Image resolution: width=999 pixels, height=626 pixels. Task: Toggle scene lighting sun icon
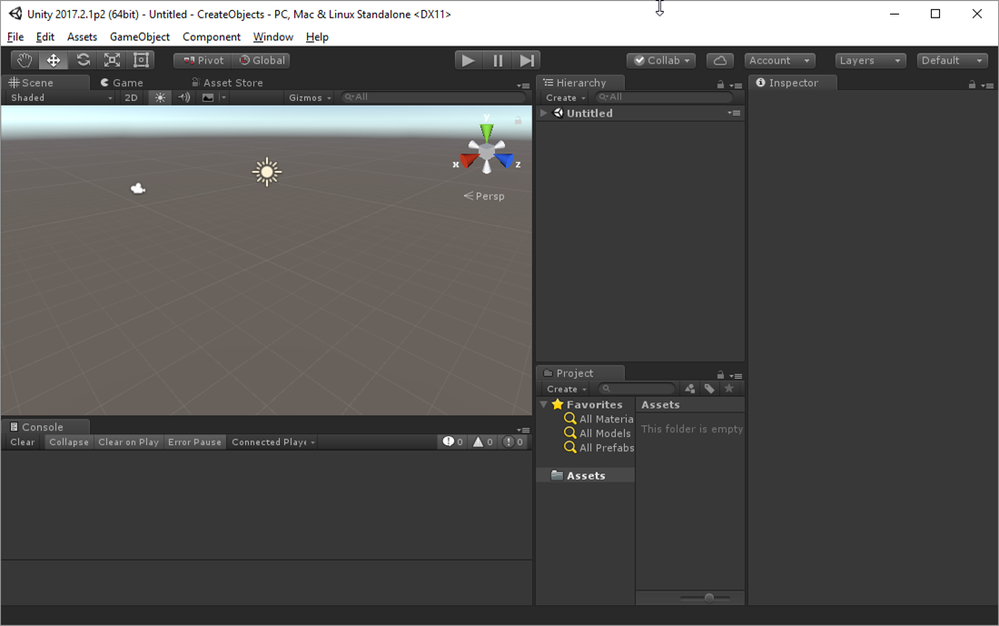tap(160, 97)
